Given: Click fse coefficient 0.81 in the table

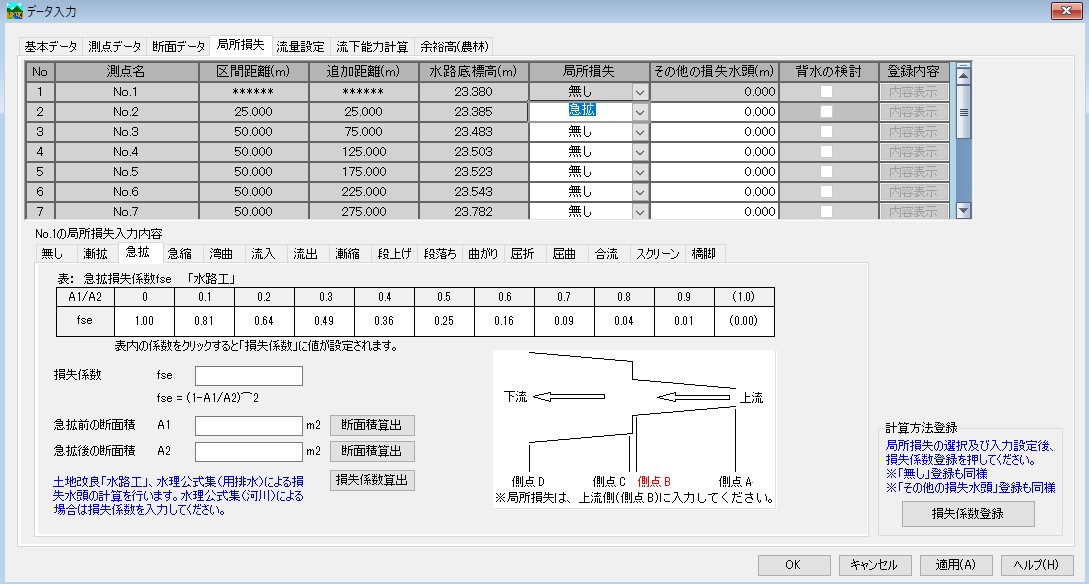Looking at the screenshot, I should pyautogui.click(x=204, y=321).
